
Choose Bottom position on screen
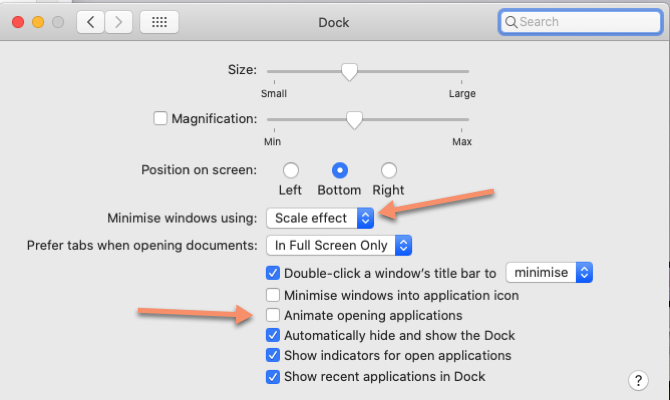tap(339, 171)
